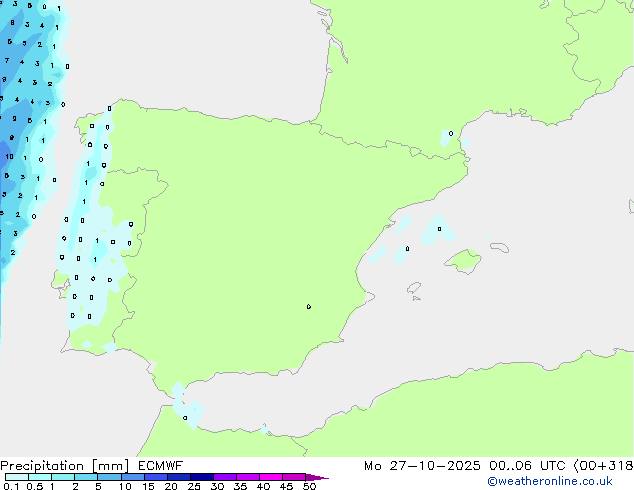Click the island of Ibiza on the map
634x490 pixels.
point(414,288)
